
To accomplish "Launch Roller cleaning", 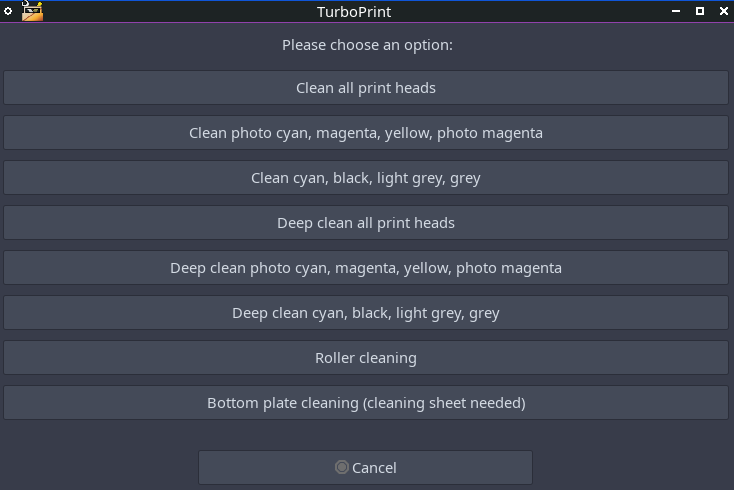I will [x=366, y=358].
